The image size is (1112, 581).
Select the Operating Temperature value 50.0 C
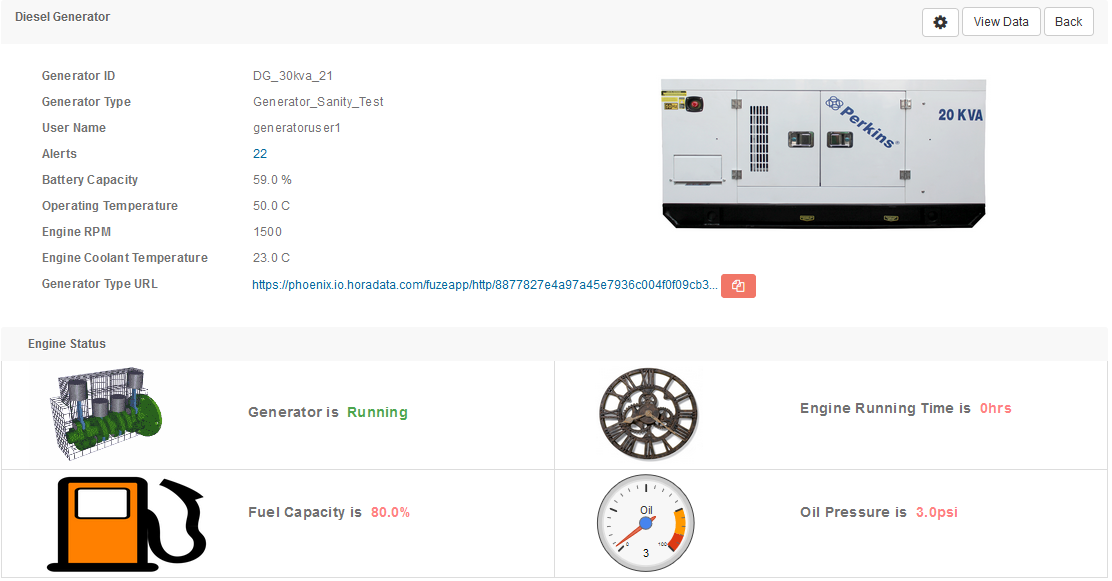(x=272, y=206)
